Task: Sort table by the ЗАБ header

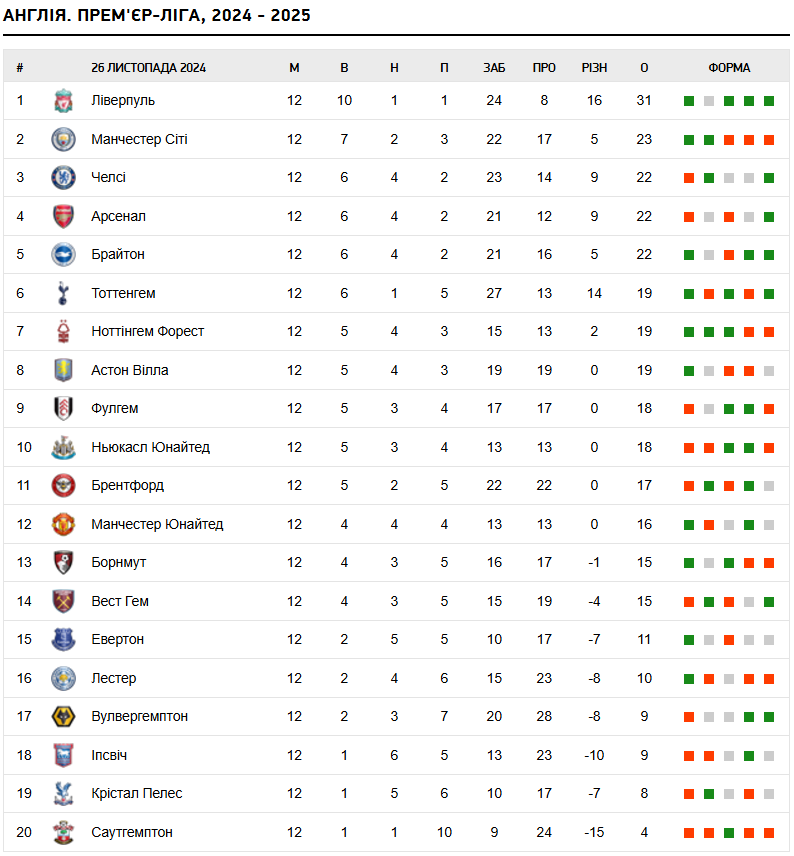Action: point(494,68)
